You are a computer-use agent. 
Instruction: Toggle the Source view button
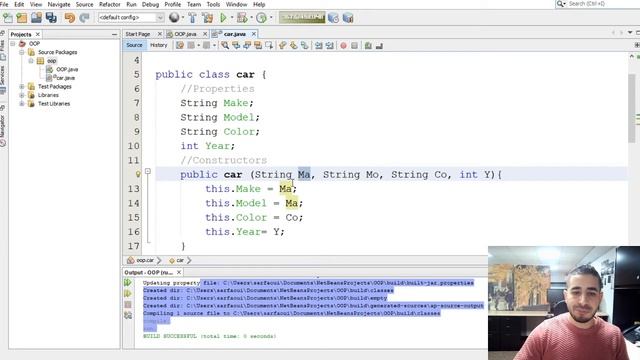click(x=134, y=45)
